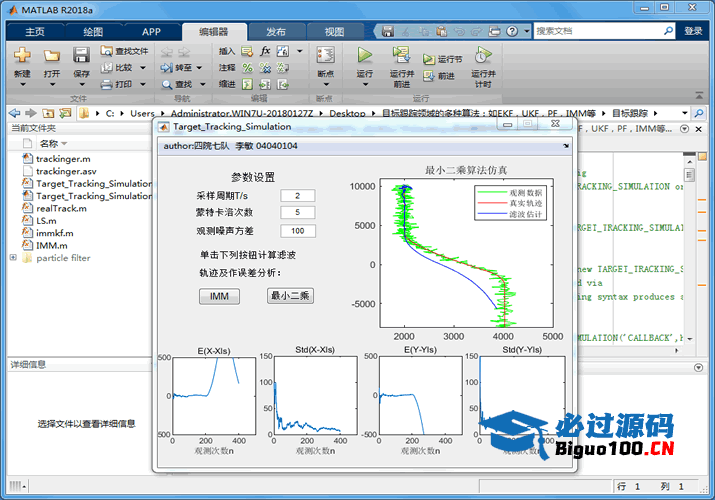Click the New (新建) file icon
Image resolution: width=715 pixels, height=500 pixels.
(22, 56)
